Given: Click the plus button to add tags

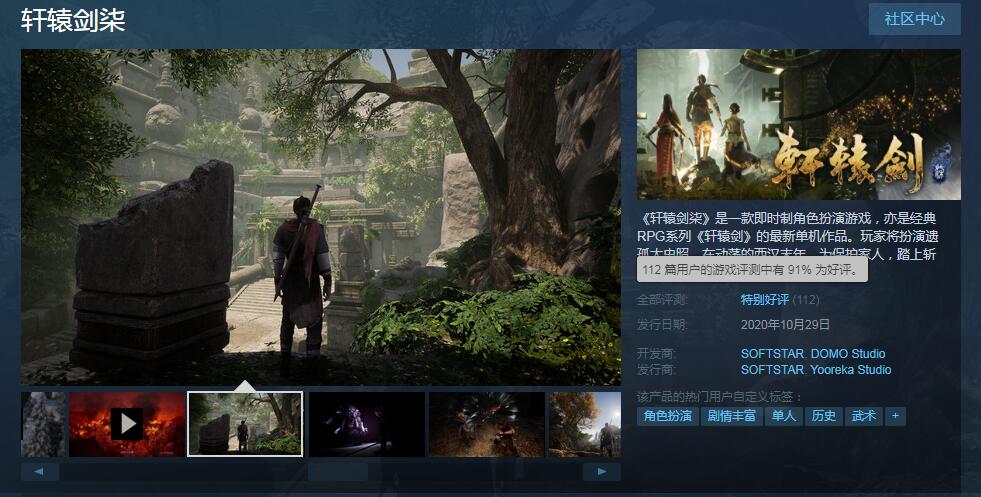Looking at the screenshot, I should 895,416.
